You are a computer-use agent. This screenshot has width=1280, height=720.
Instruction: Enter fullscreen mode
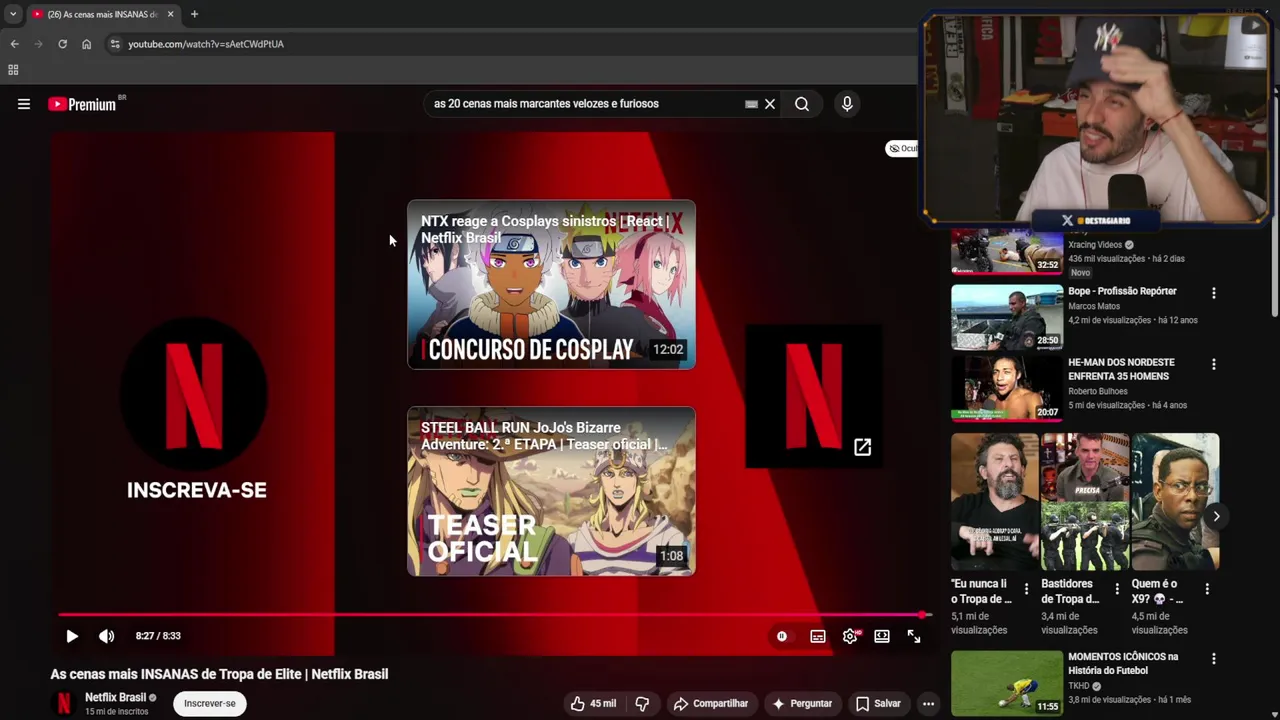(914, 636)
